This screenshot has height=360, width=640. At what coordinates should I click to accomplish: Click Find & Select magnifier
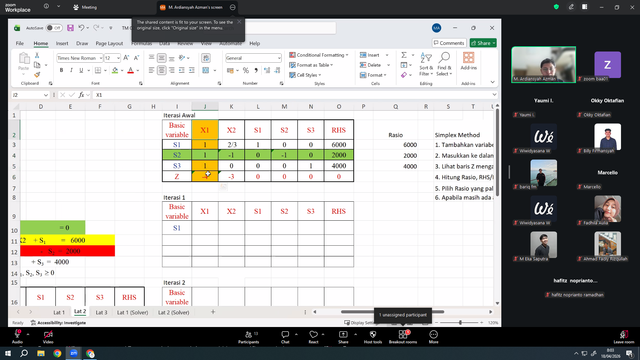click(x=444, y=64)
